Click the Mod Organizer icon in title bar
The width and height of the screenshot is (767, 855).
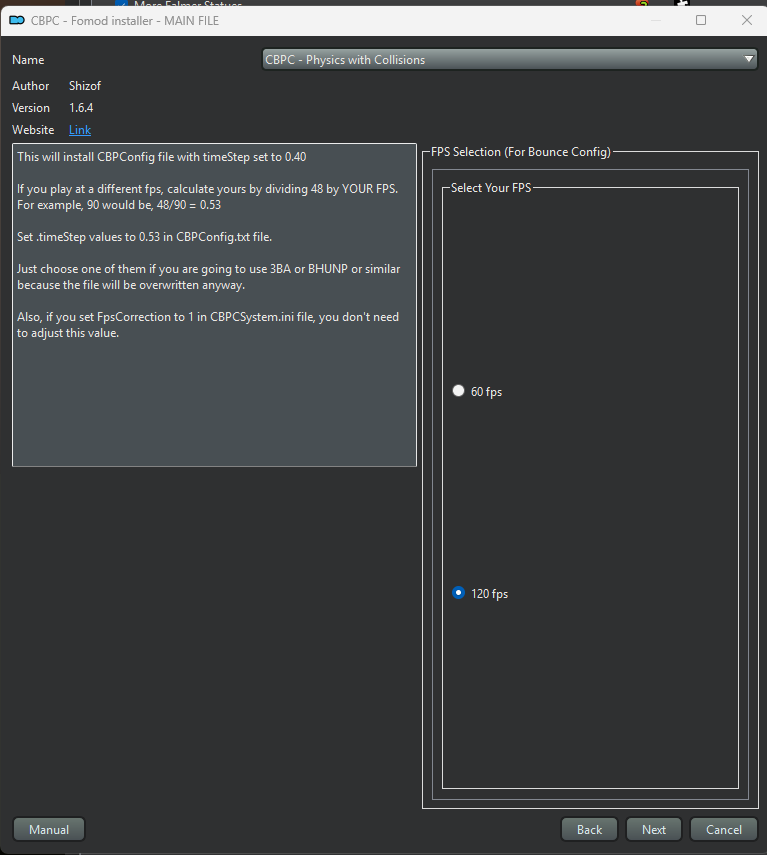[x=17, y=20]
